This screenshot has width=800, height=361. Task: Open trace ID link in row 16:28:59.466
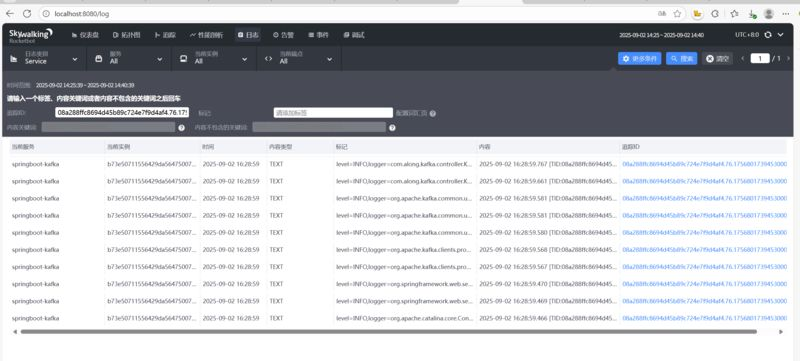[x=705, y=318]
